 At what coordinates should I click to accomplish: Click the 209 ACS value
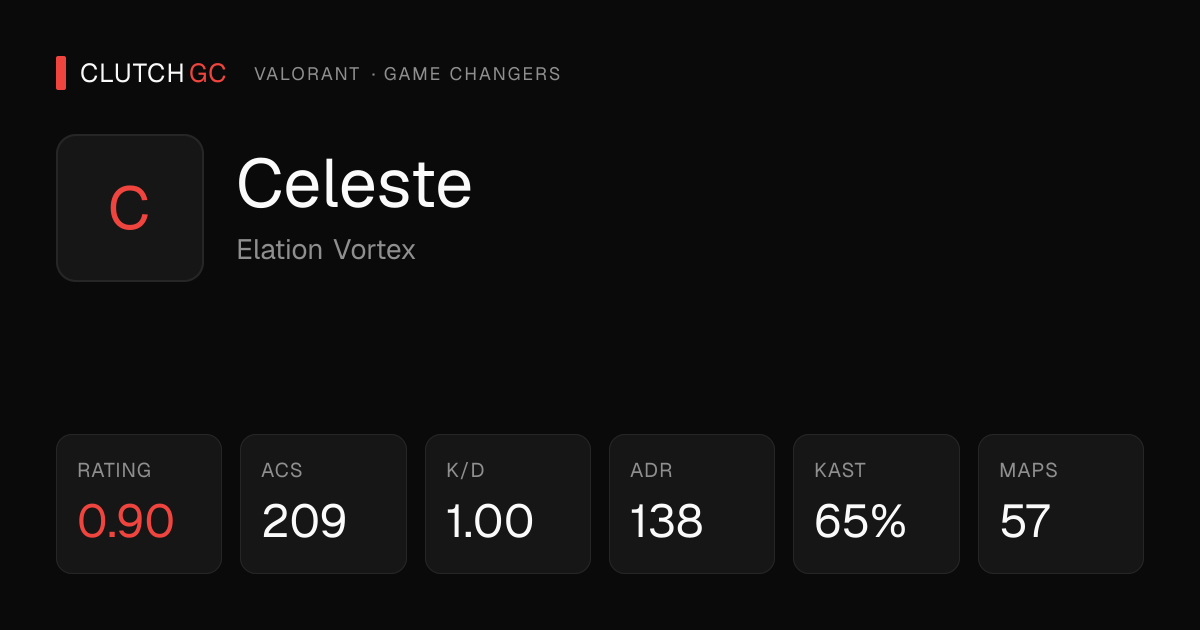(304, 522)
